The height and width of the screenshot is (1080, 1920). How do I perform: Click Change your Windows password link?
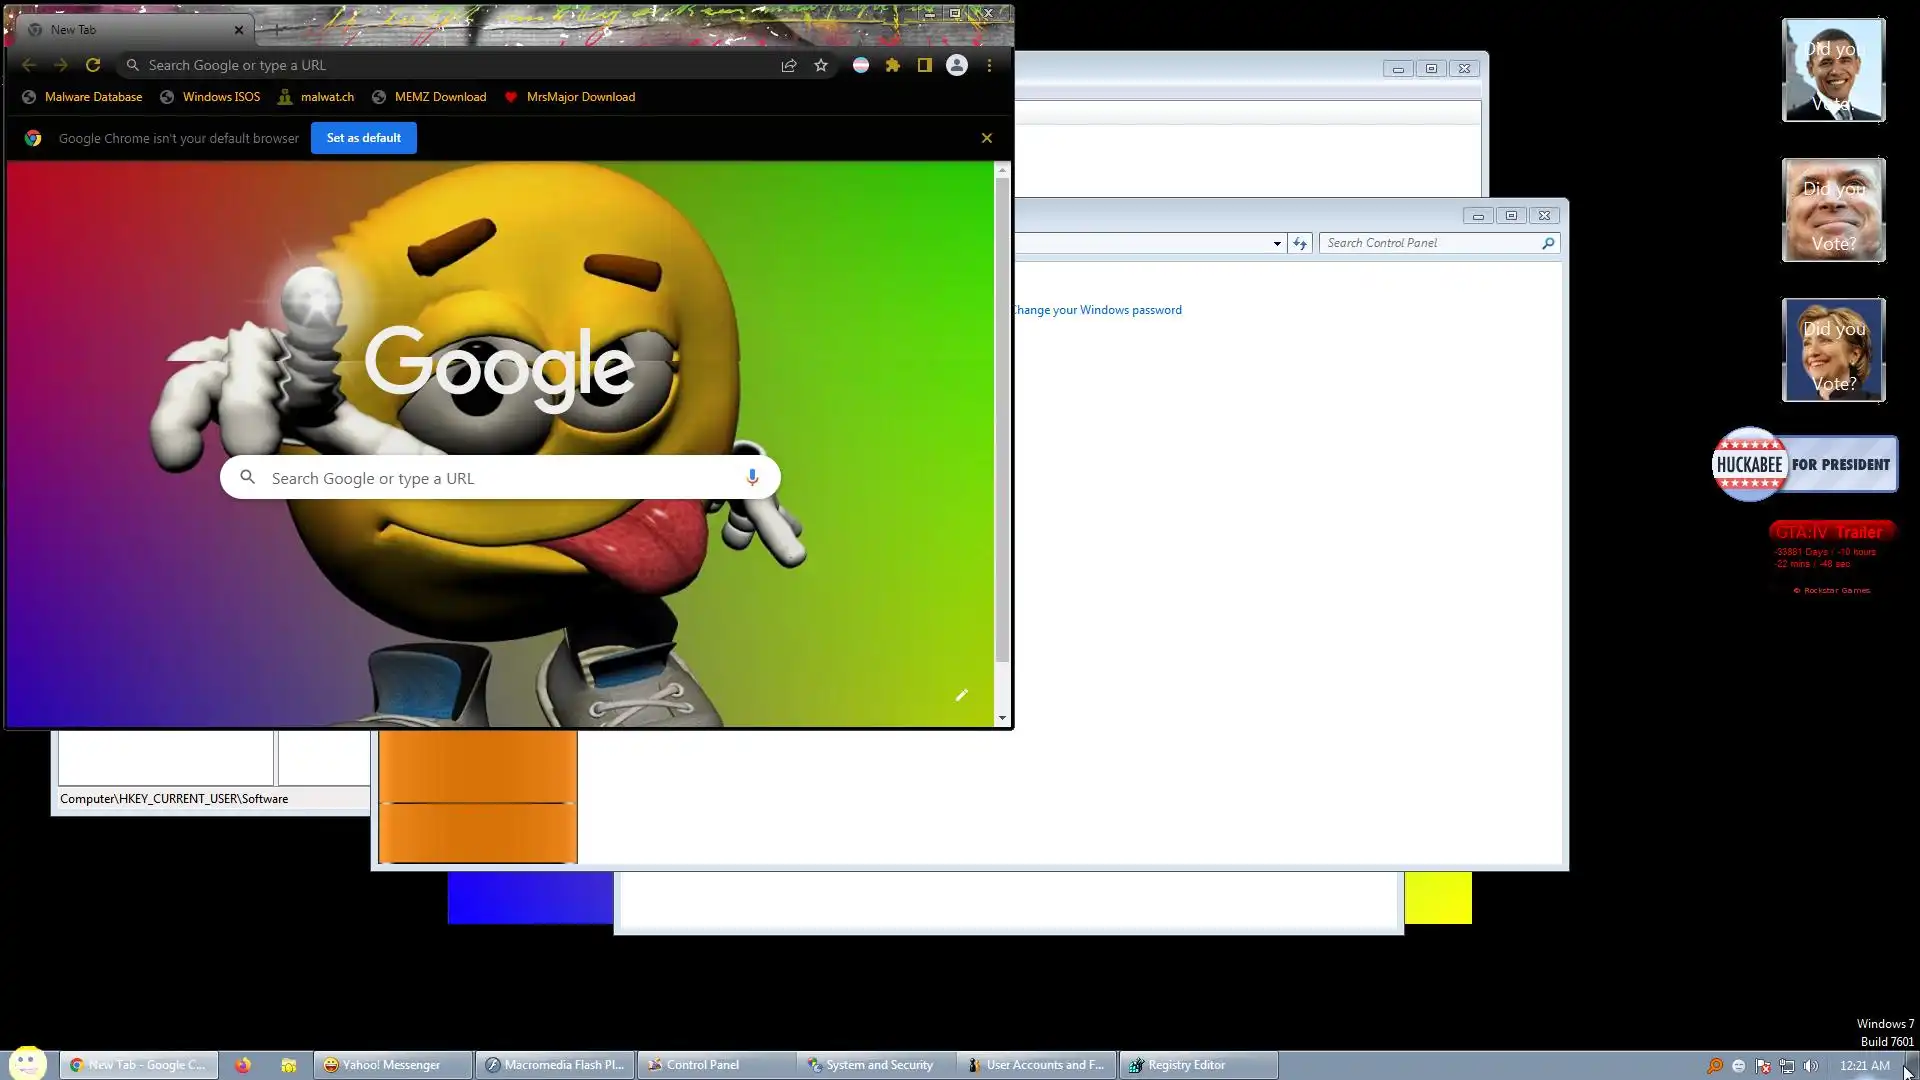1097,310
